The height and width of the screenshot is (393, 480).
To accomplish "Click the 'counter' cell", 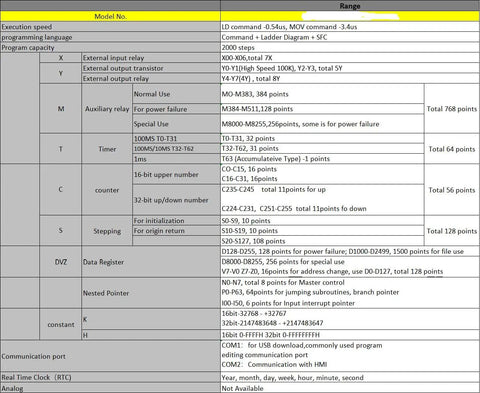I will 107,190.
